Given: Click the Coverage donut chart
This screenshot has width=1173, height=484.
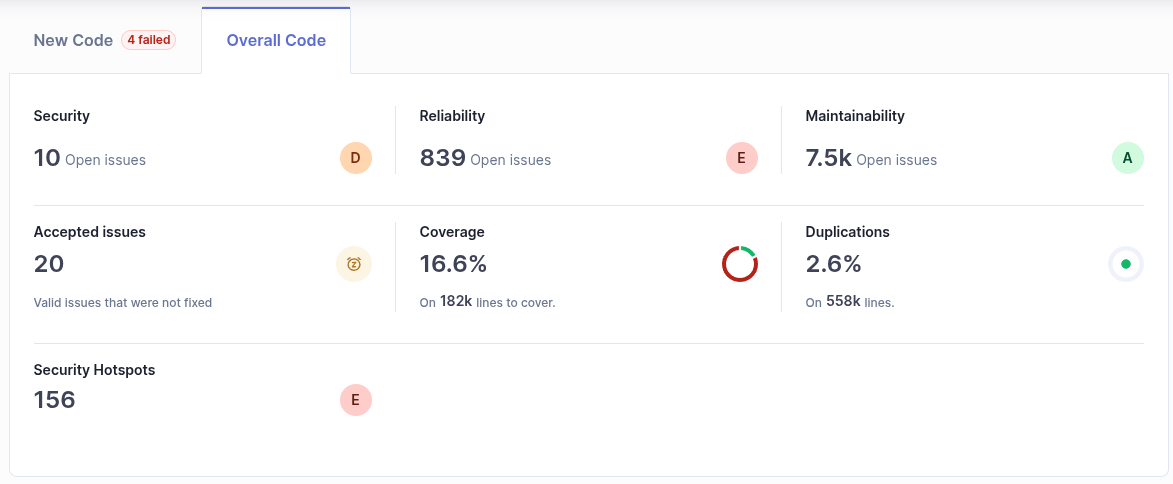Looking at the screenshot, I should pyautogui.click(x=740, y=264).
